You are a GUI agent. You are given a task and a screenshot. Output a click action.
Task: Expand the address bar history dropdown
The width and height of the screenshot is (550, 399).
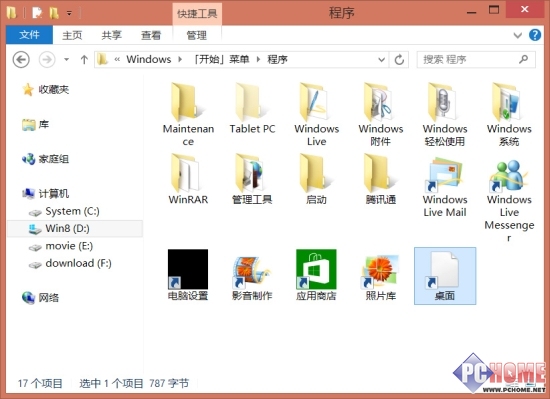coord(382,60)
